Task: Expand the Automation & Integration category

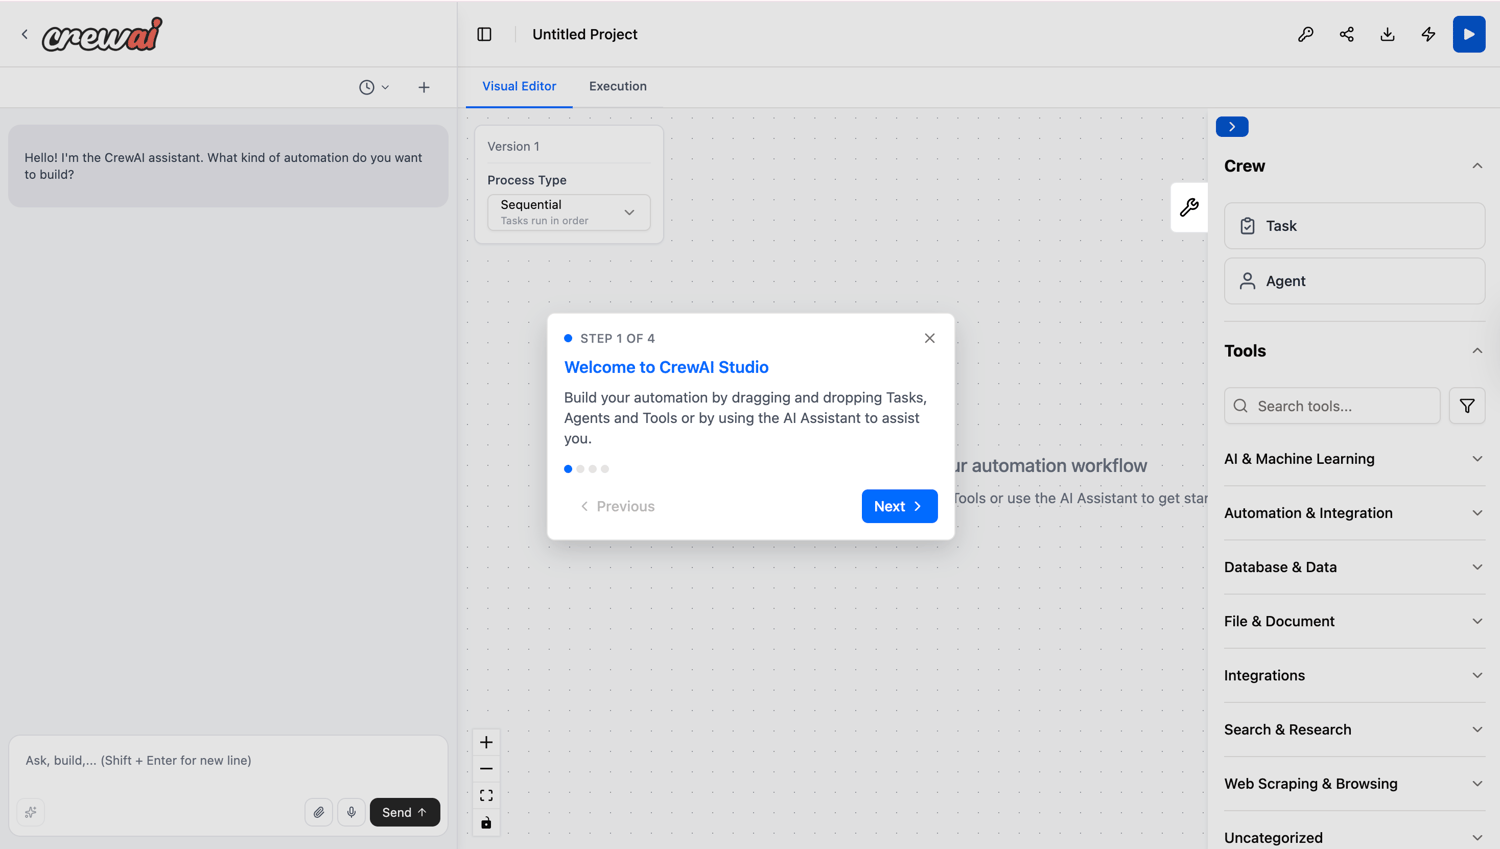Action: point(1354,513)
